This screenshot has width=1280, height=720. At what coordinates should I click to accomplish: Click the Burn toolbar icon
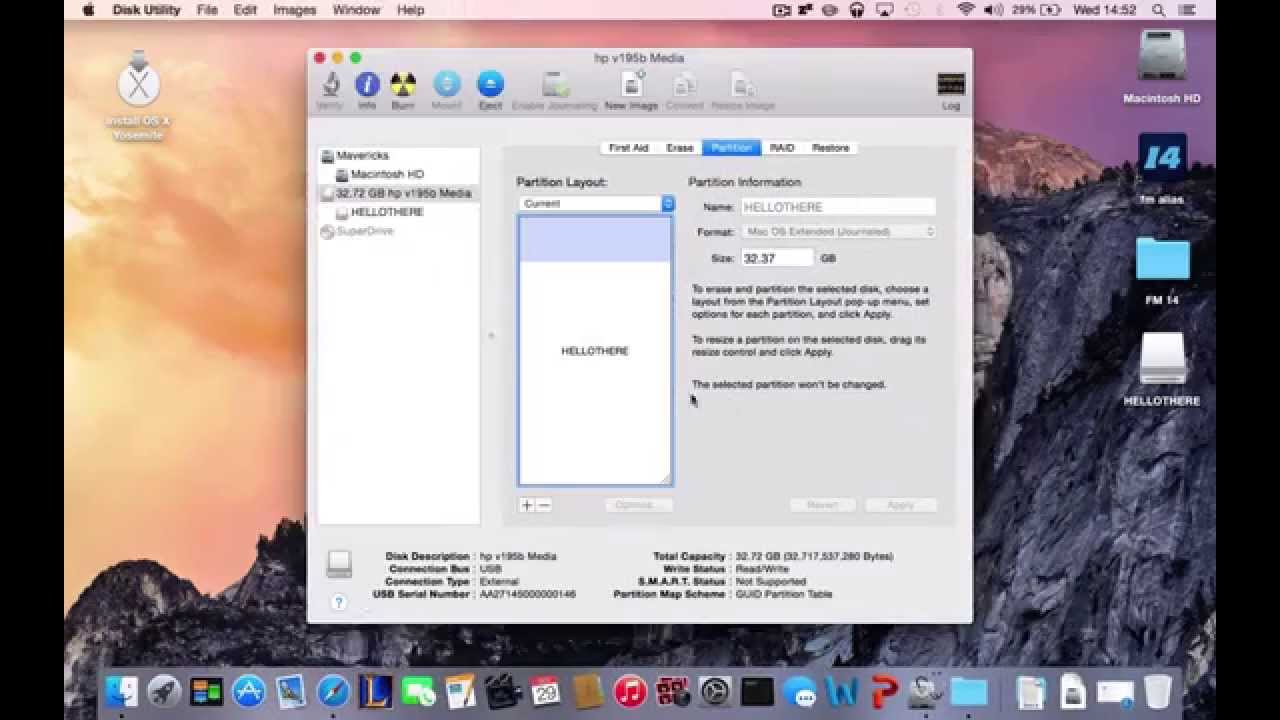click(403, 90)
